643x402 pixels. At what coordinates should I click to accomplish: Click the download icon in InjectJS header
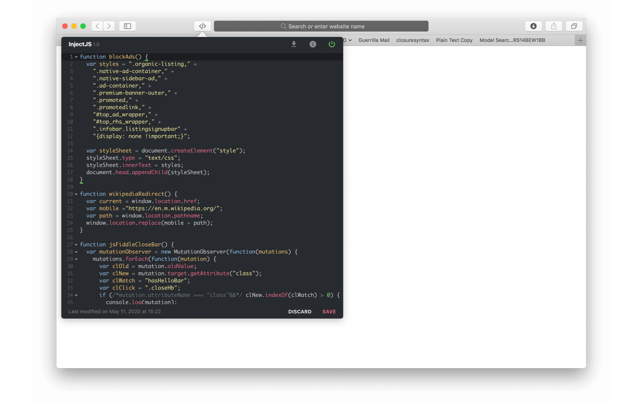click(294, 44)
